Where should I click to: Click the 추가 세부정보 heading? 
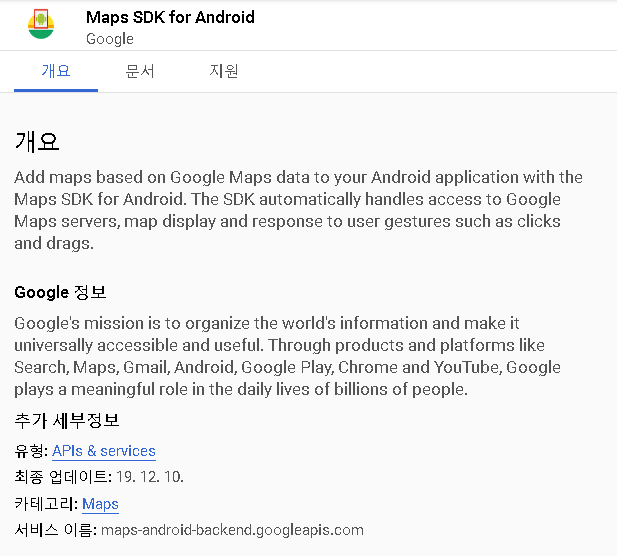click(x=67, y=421)
